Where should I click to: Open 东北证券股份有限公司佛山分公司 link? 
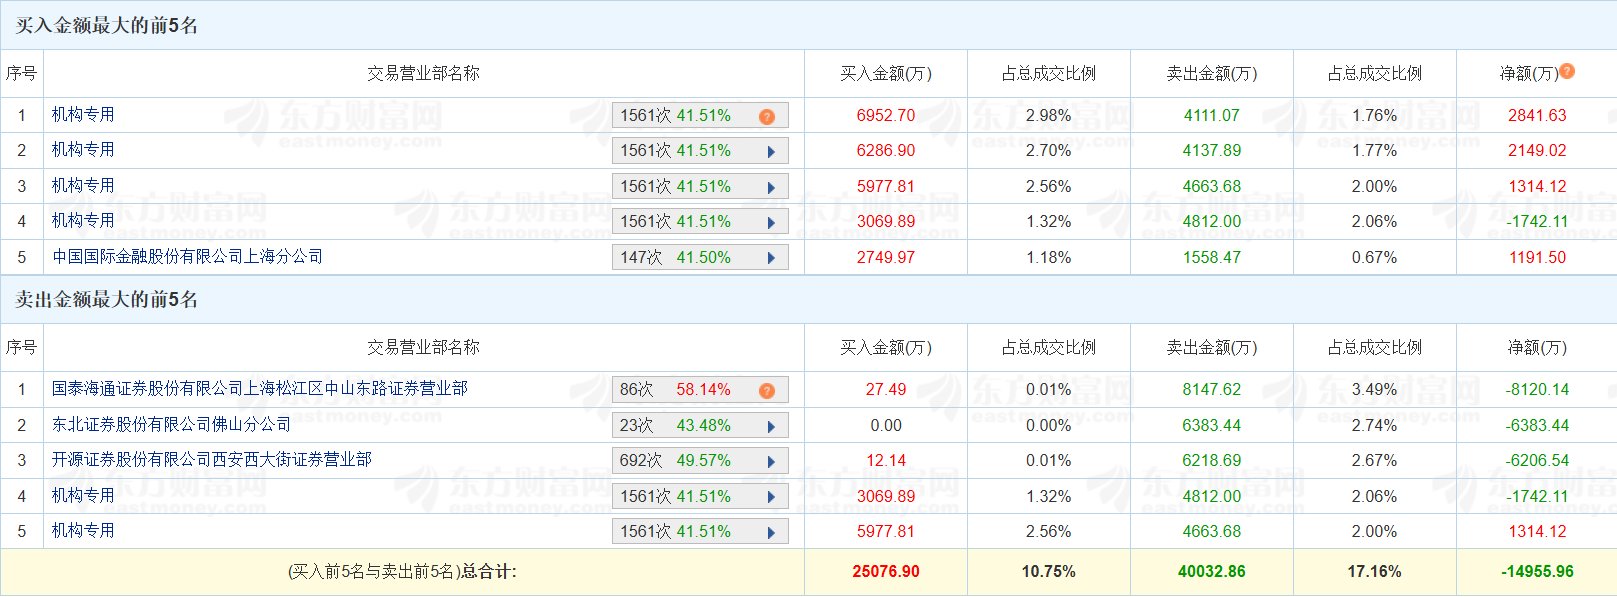(171, 425)
